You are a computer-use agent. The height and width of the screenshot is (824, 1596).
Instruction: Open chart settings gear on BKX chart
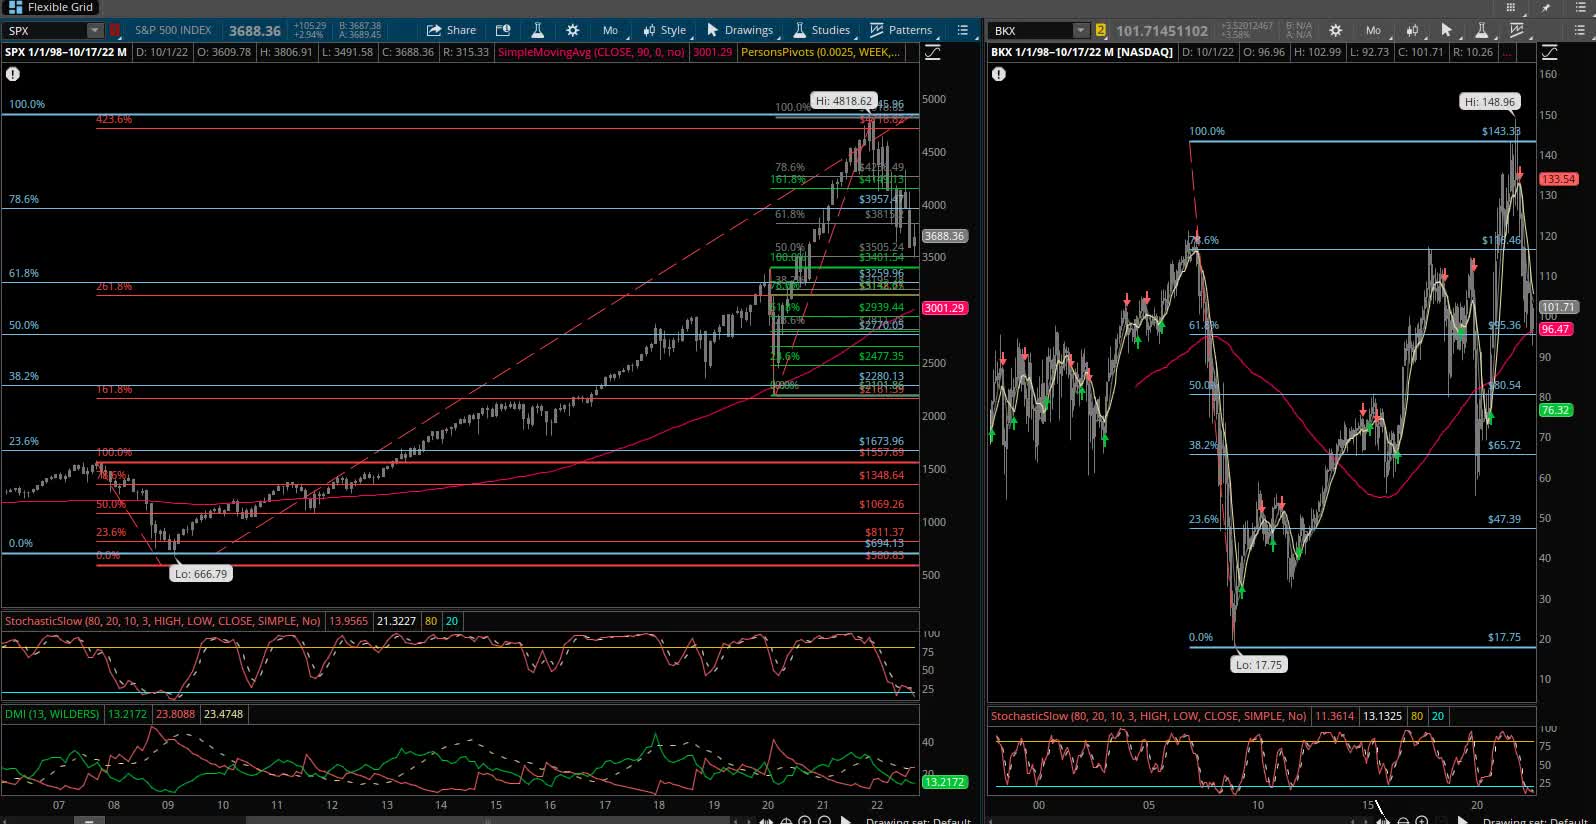[x=1335, y=30]
